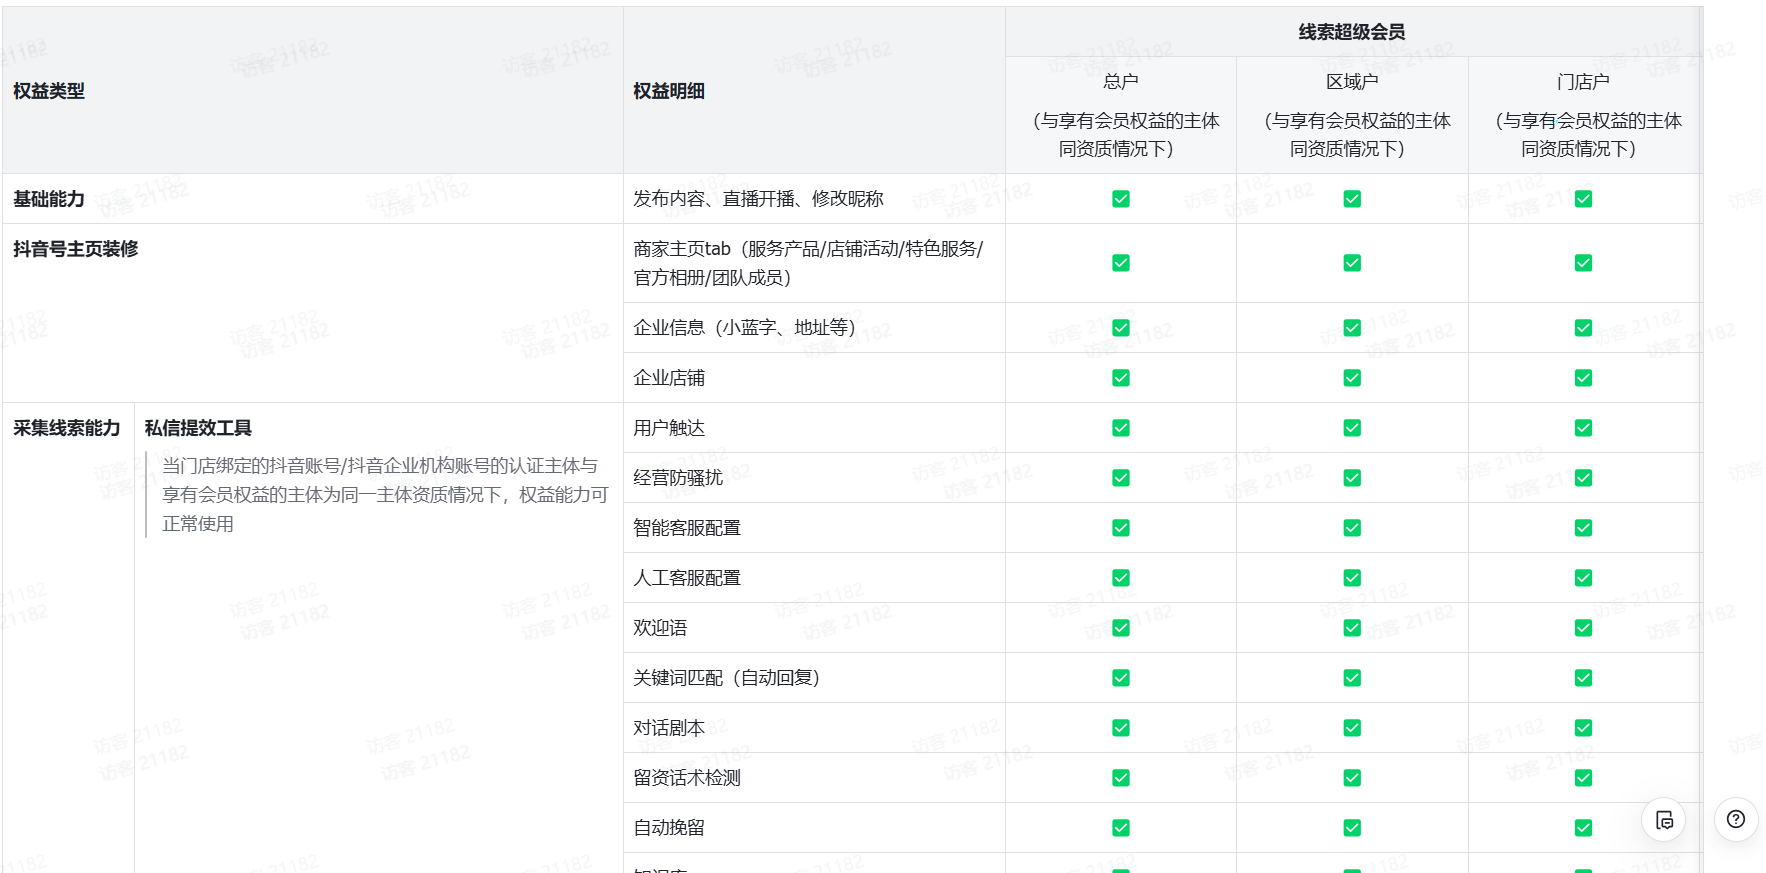Viewport: 1766px width, 873px height.
Task: Click the 抖音号主页装修 category cell
Action: tap(76, 249)
